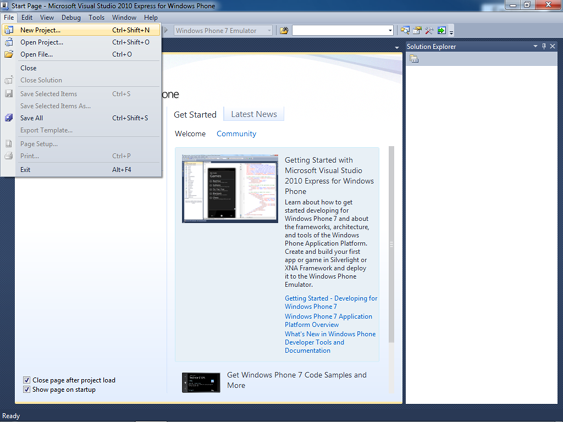Open Solution Explorer window position dropdown

tap(535, 46)
